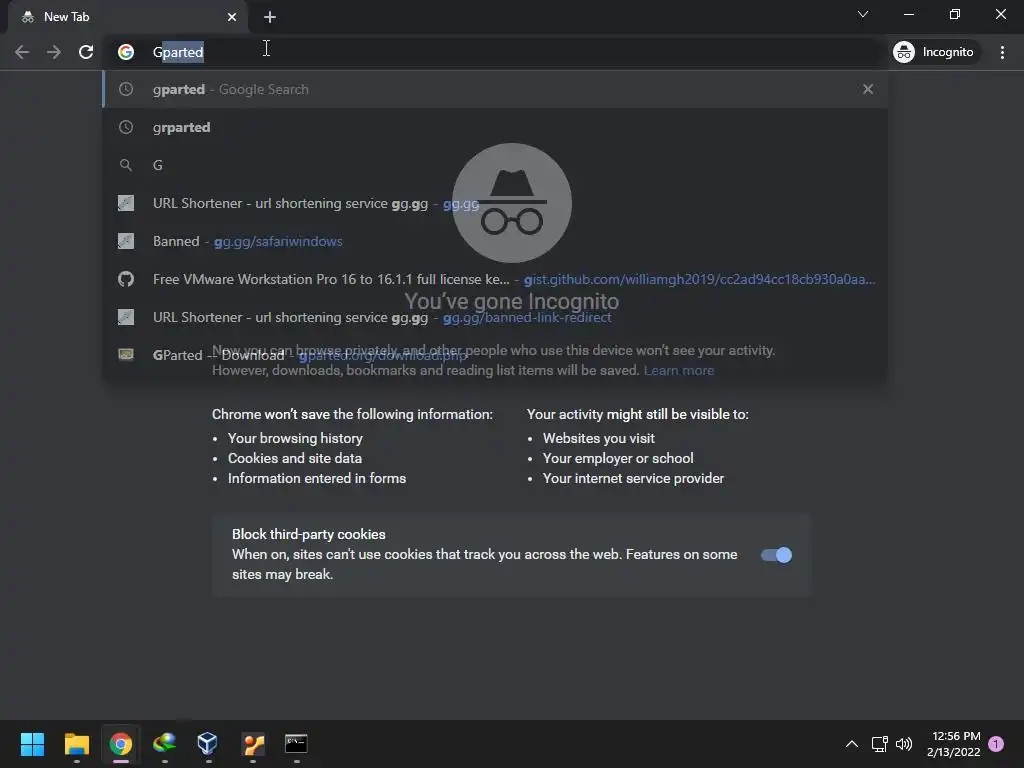Choose the 'G' search suggestion

(495, 165)
